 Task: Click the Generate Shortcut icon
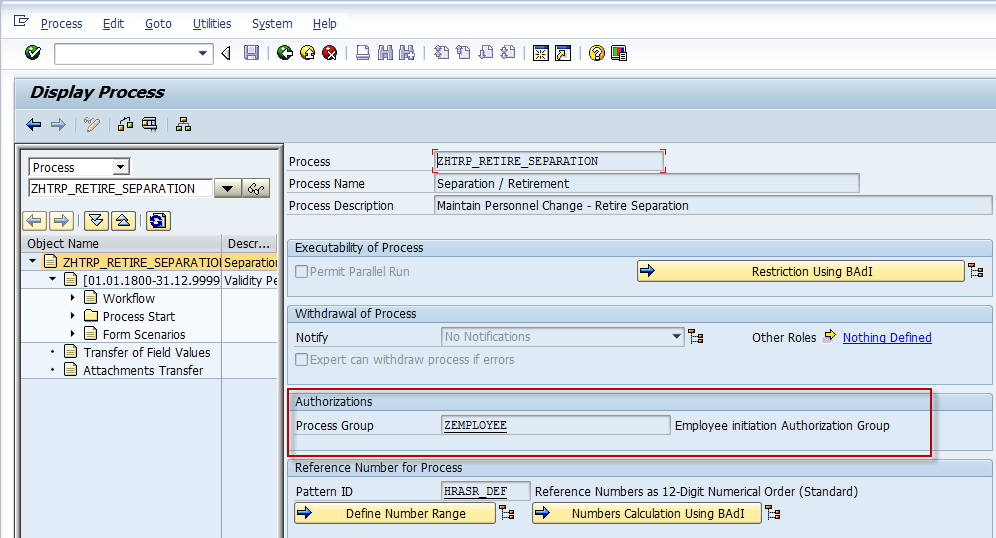point(563,53)
